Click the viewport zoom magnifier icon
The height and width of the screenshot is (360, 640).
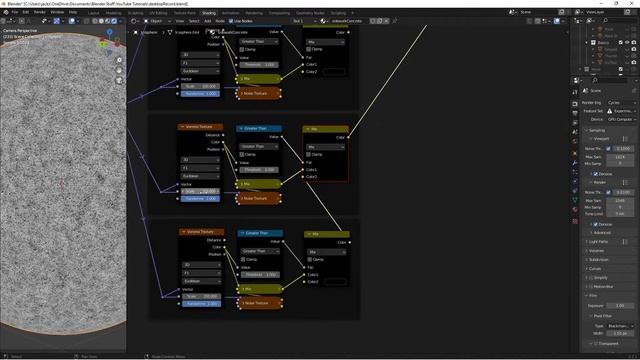(x=119, y=60)
